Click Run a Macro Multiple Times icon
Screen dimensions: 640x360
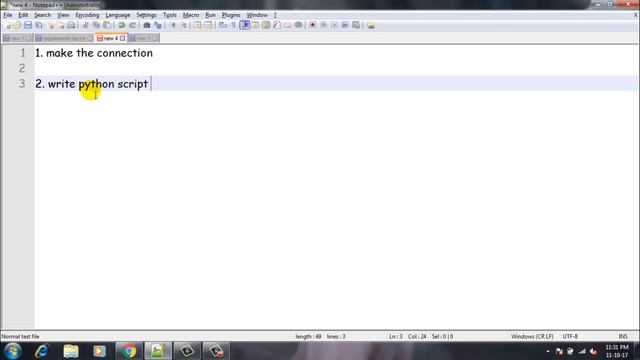pos(345,25)
